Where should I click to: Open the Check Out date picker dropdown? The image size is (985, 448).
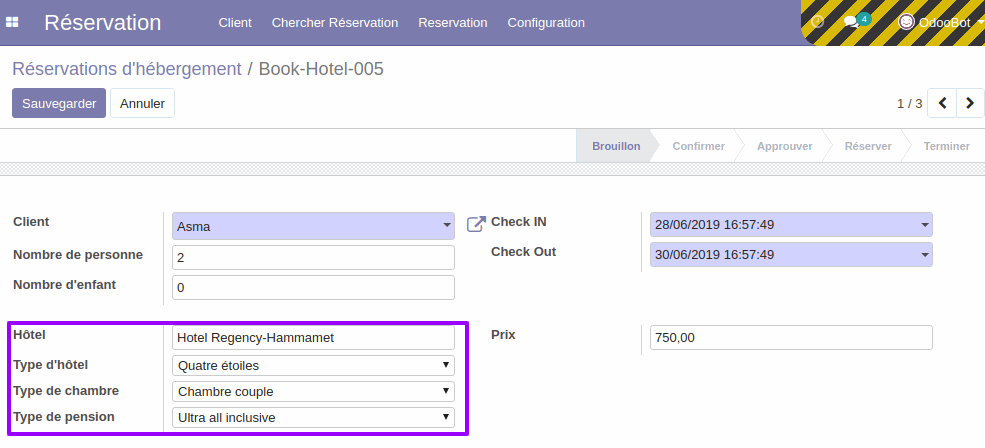(x=791, y=254)
